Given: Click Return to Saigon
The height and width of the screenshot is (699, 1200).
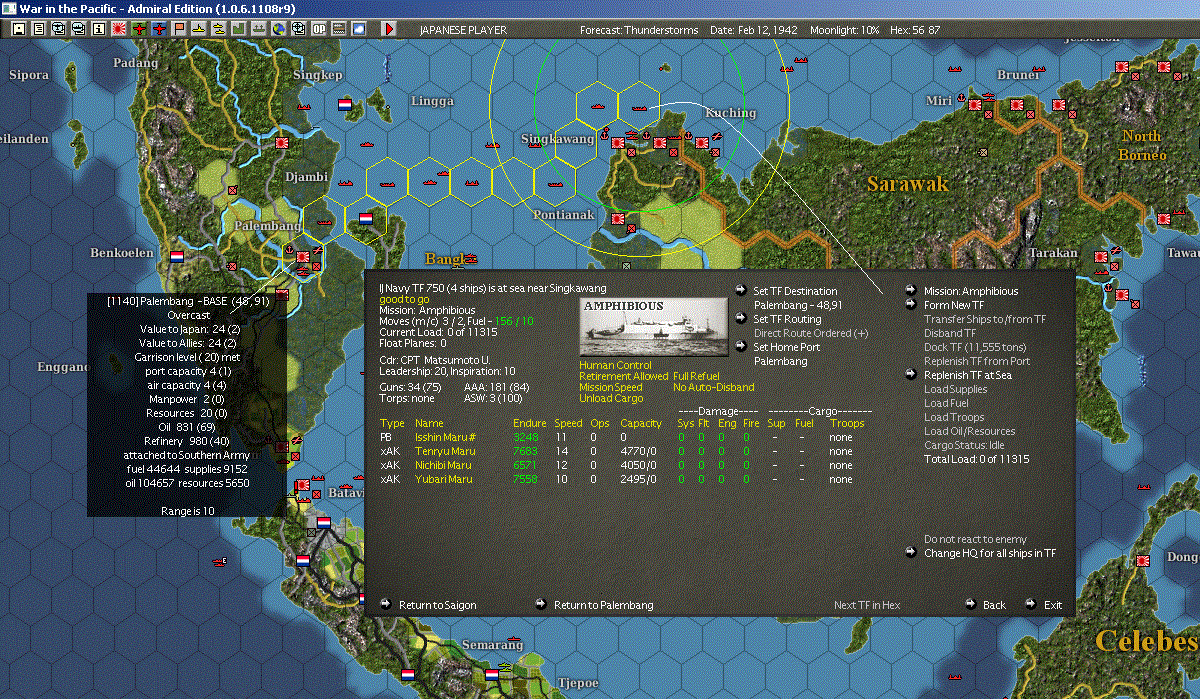Looking at the screenshot, I should pos(437,605).
